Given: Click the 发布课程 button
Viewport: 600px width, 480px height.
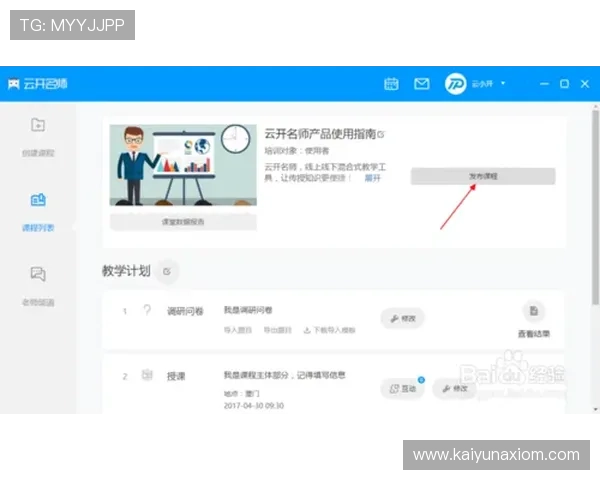Looking at the screenshot, I should tap(483, 176).
